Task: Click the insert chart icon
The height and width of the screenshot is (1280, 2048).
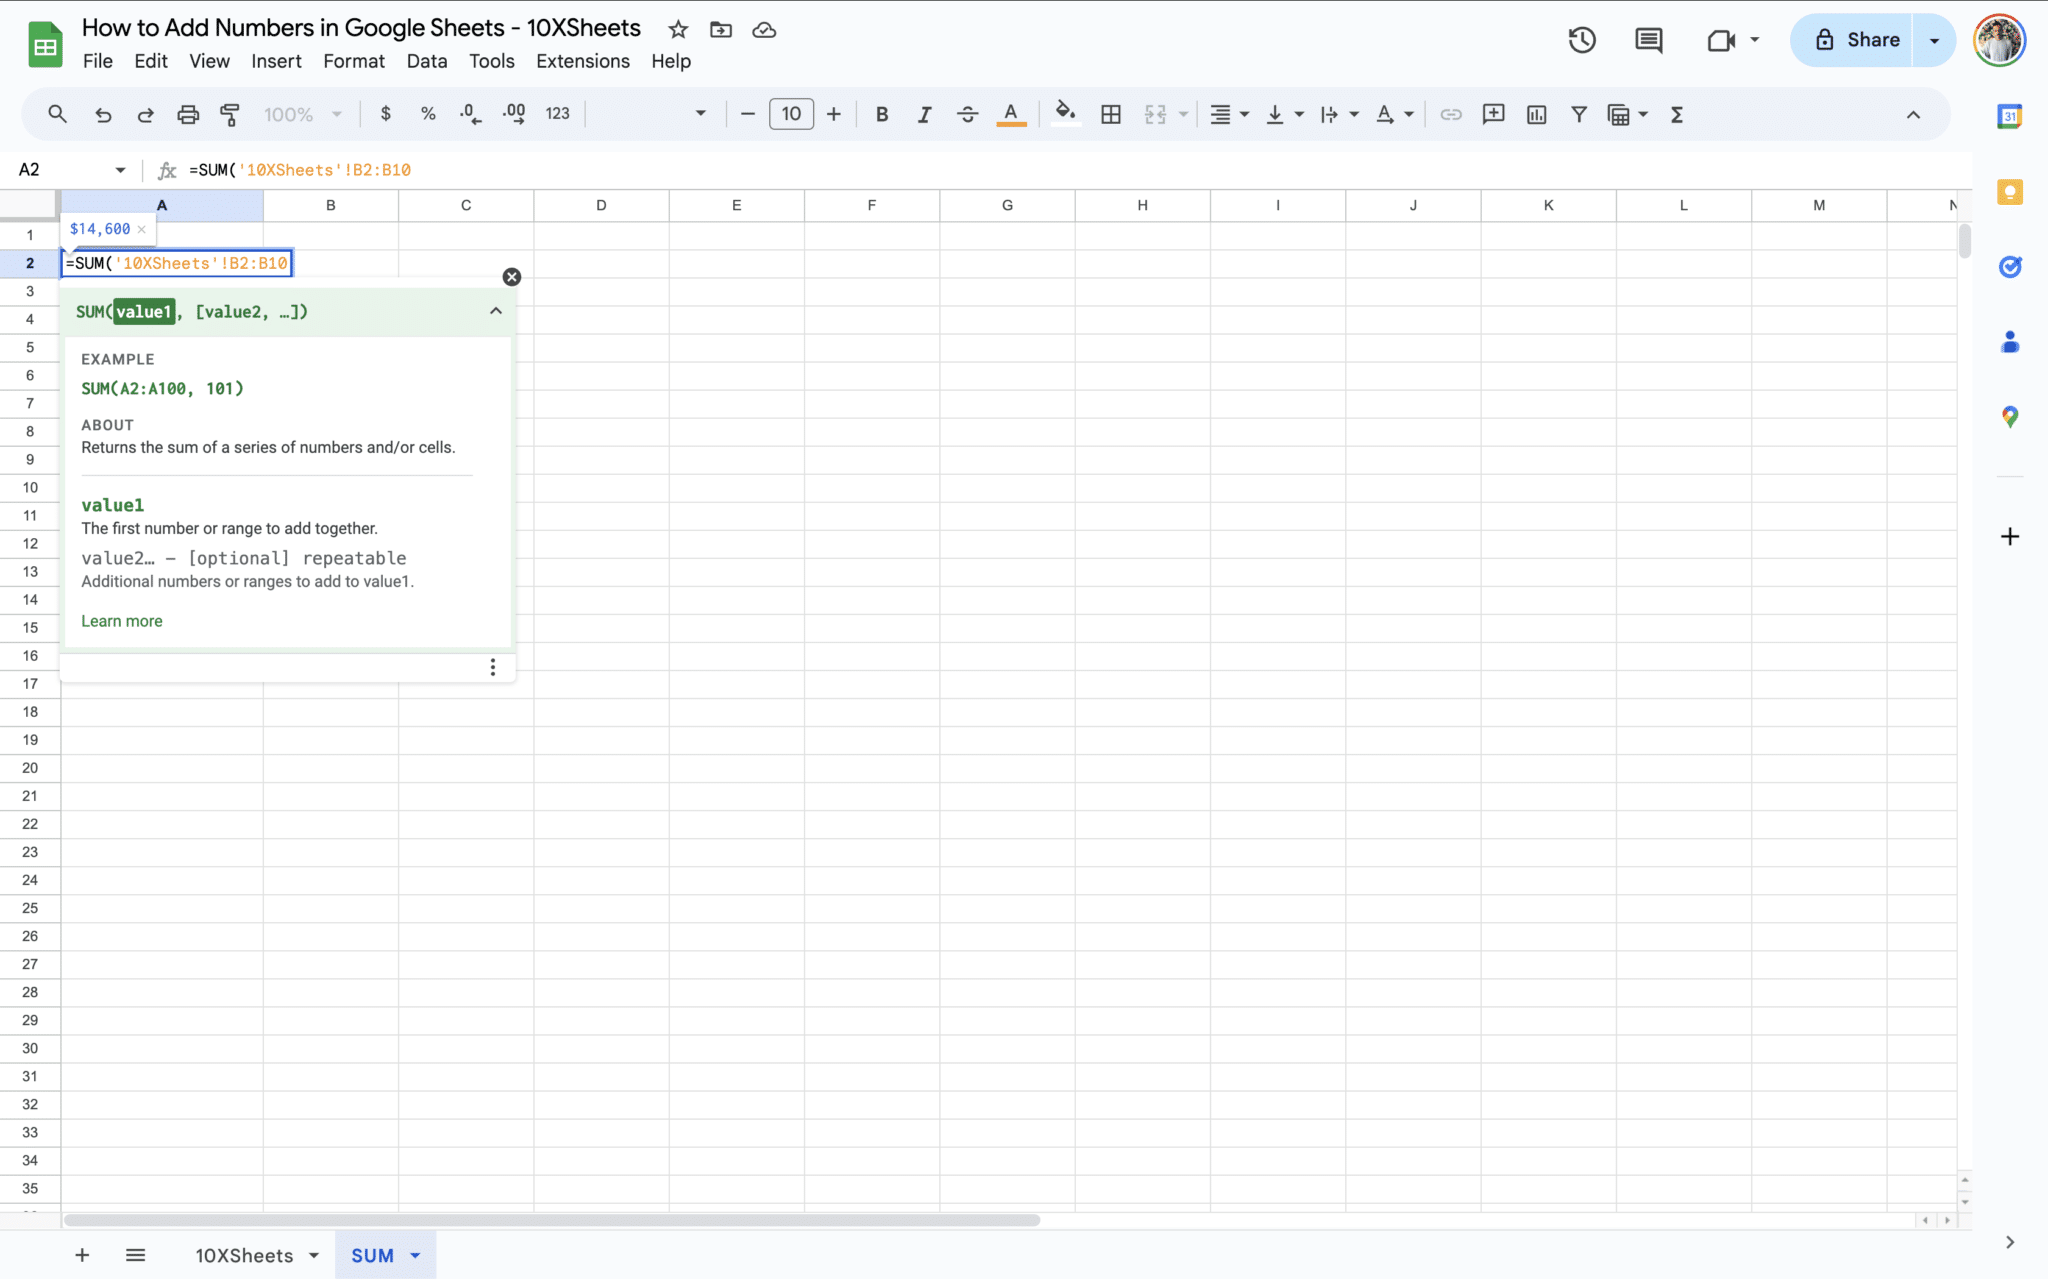Action: pos(1536,114)
